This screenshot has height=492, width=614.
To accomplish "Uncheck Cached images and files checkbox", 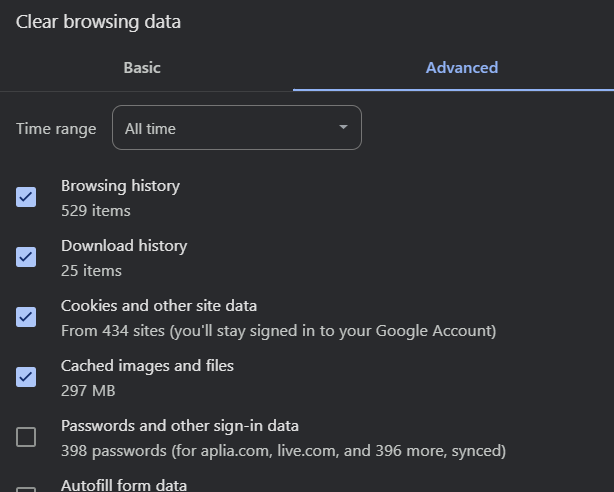I will coord(26,376).
